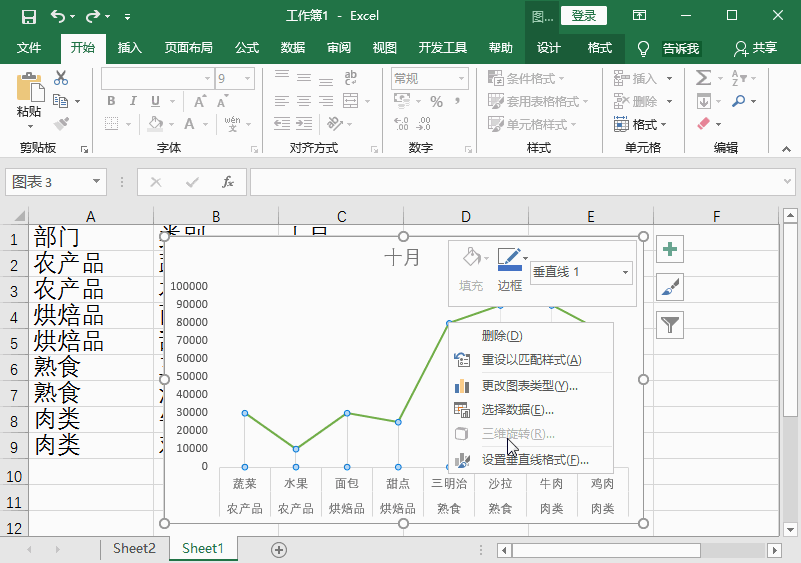Viewport: 801px width, 563px height.
Task: Open the 插入 ribbon tab
Action: point(129,48)
